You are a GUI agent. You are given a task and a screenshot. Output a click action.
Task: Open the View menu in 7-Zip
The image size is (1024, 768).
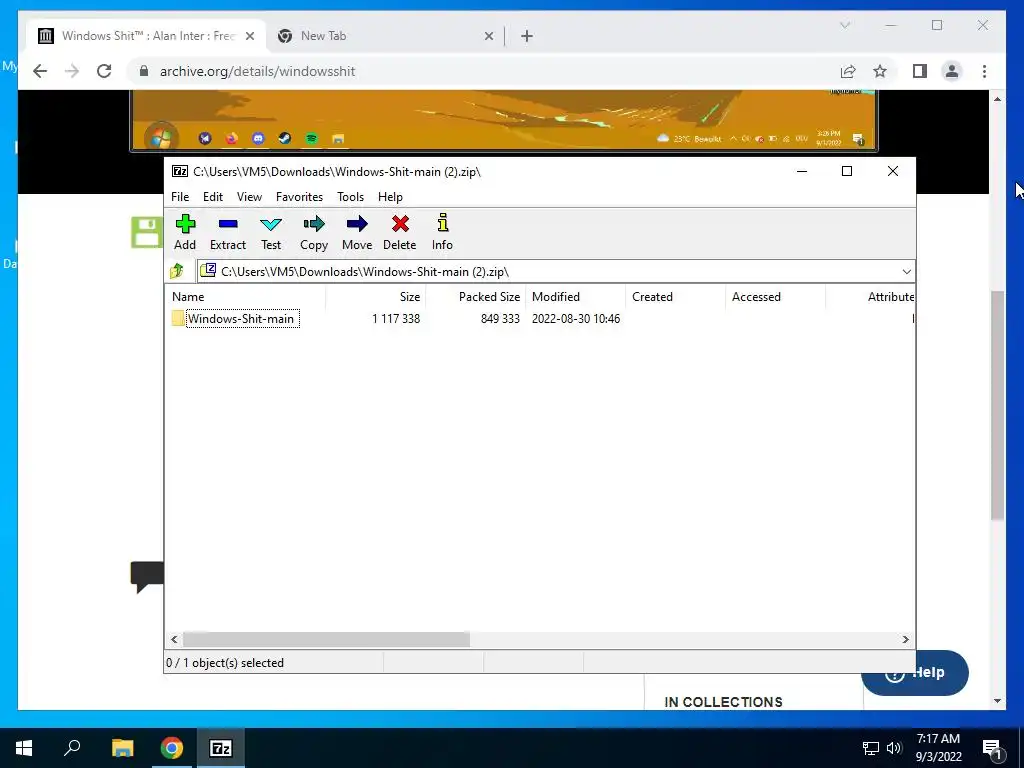(x=249, y=197)
